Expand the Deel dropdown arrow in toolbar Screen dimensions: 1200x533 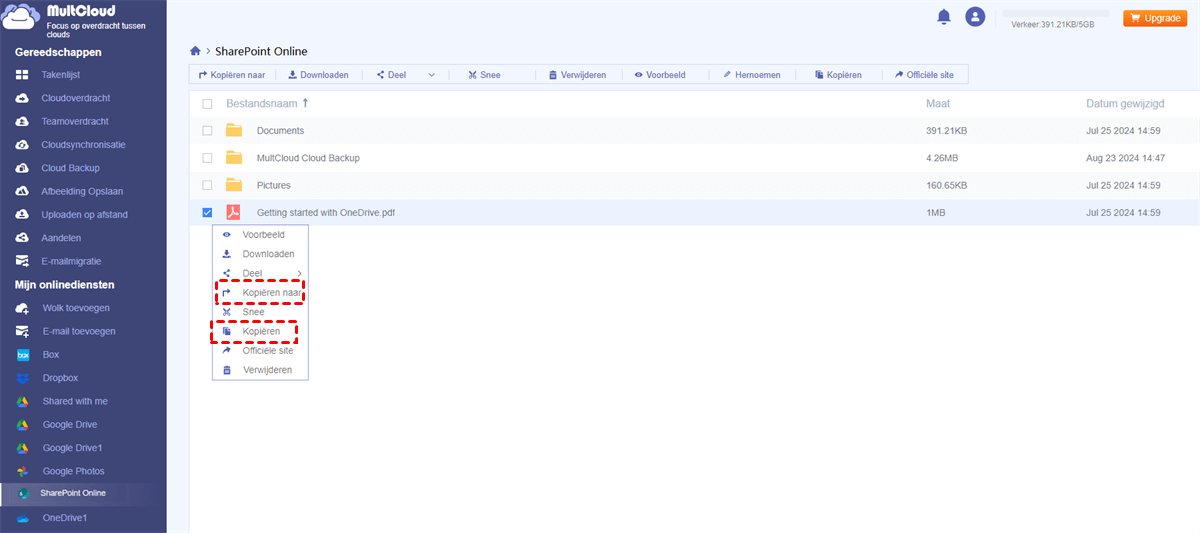pyautogui.click(x=432, y=75)
